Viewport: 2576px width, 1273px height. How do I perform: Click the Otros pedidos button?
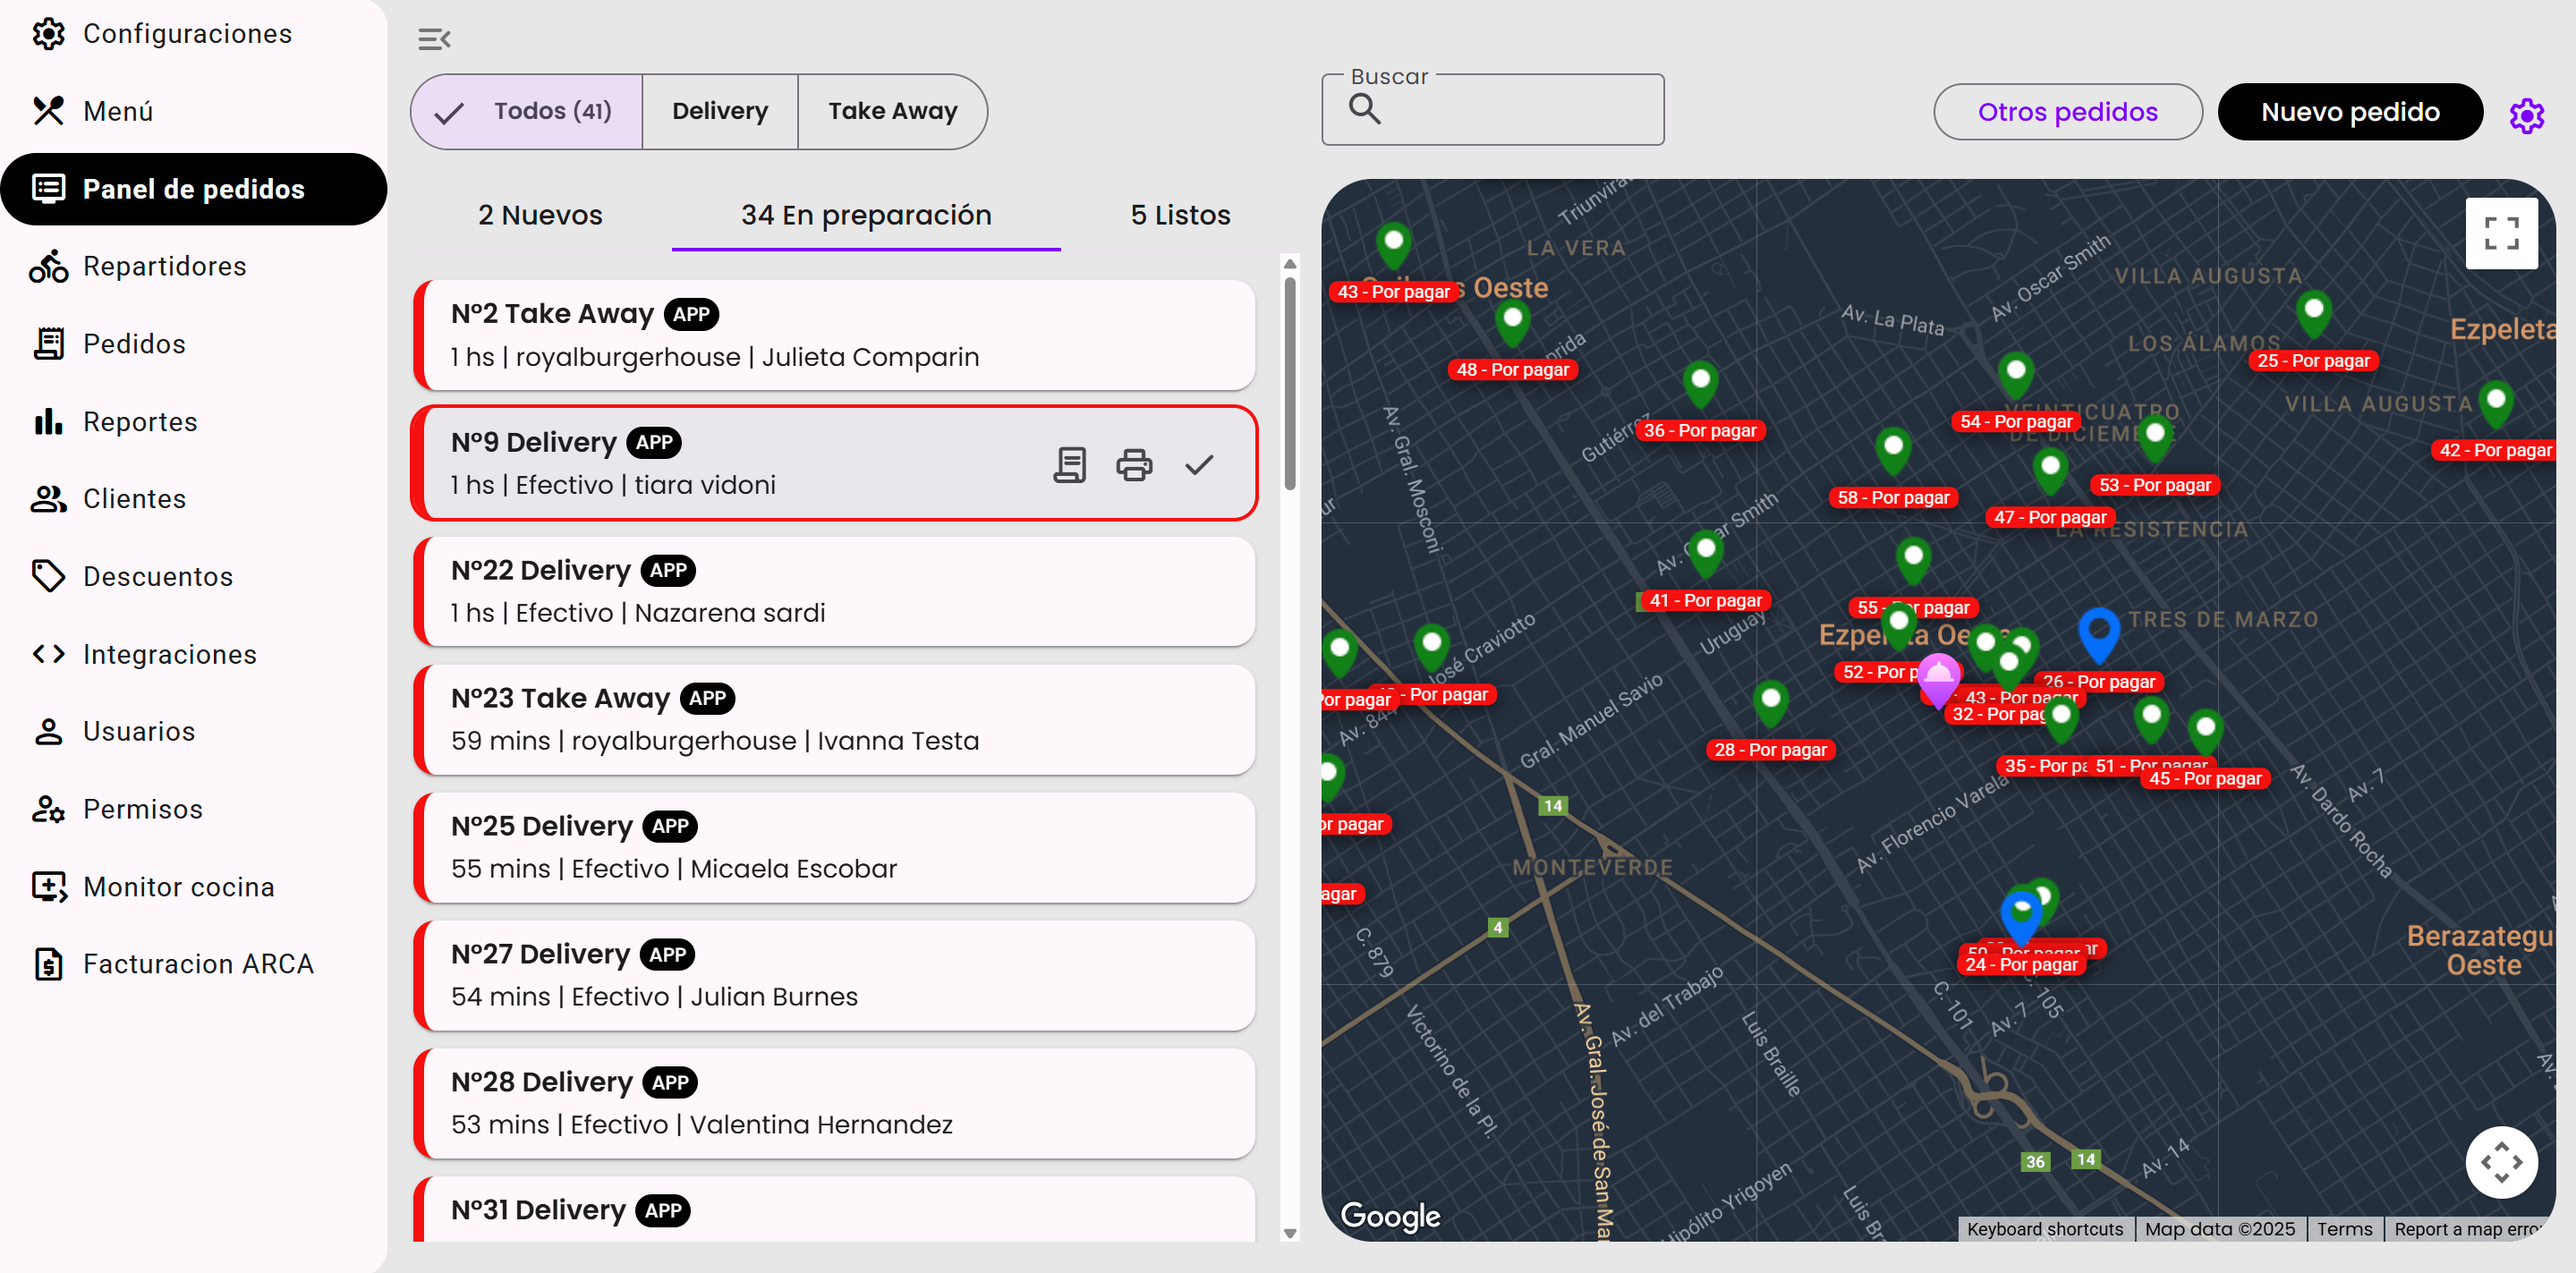pyautogui.click(x=2066, y=112)
